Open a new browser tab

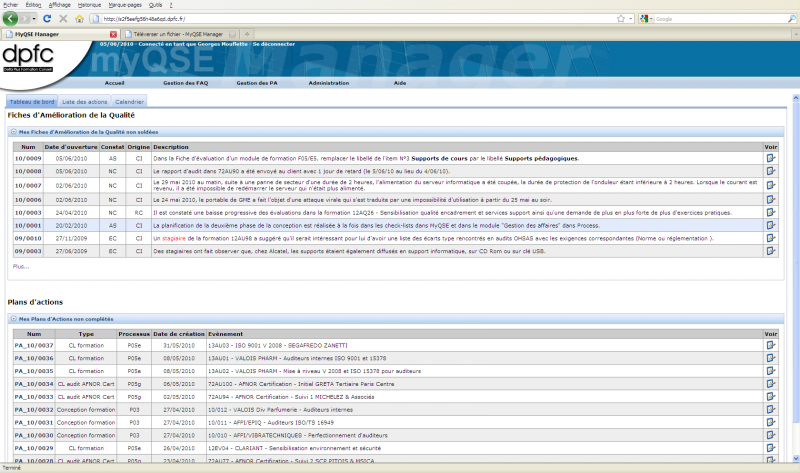tap(247, 34)
